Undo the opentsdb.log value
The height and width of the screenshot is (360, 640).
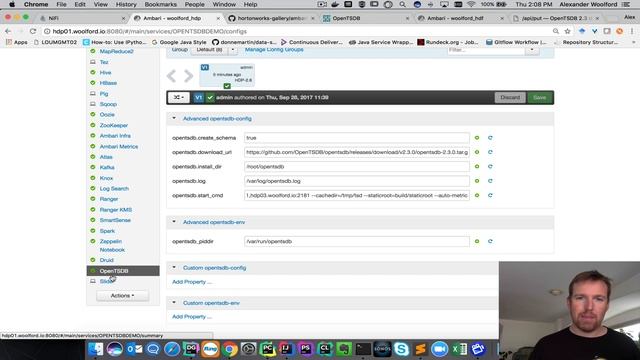[490, 181]
